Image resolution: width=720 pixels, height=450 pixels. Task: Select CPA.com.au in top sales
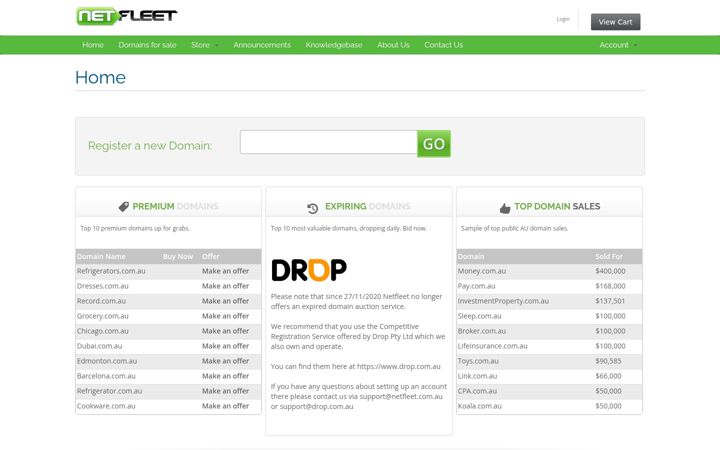tap(477, 391)
